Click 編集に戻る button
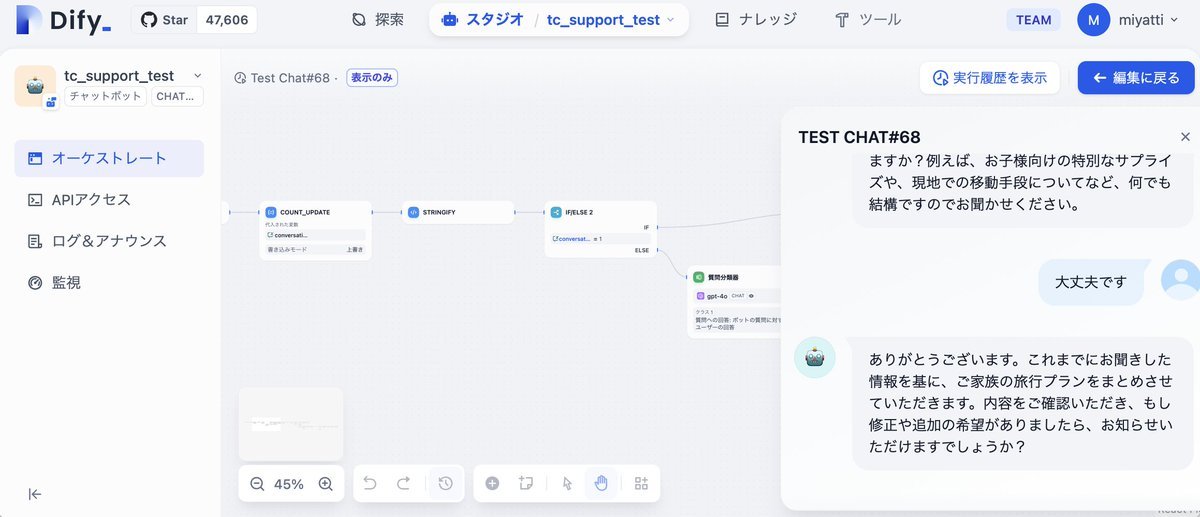 [x=1136, y=78]
